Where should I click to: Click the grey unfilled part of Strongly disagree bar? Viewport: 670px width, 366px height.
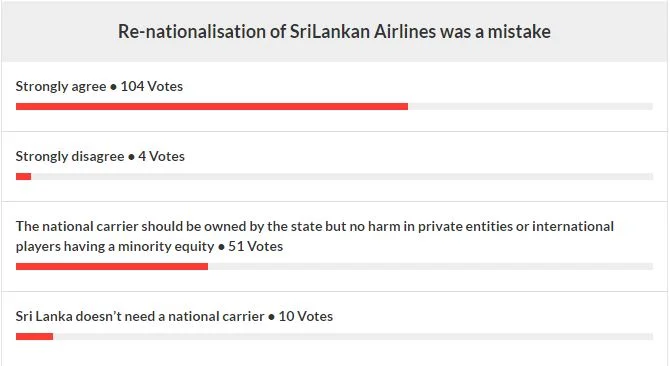coord(342,176)
